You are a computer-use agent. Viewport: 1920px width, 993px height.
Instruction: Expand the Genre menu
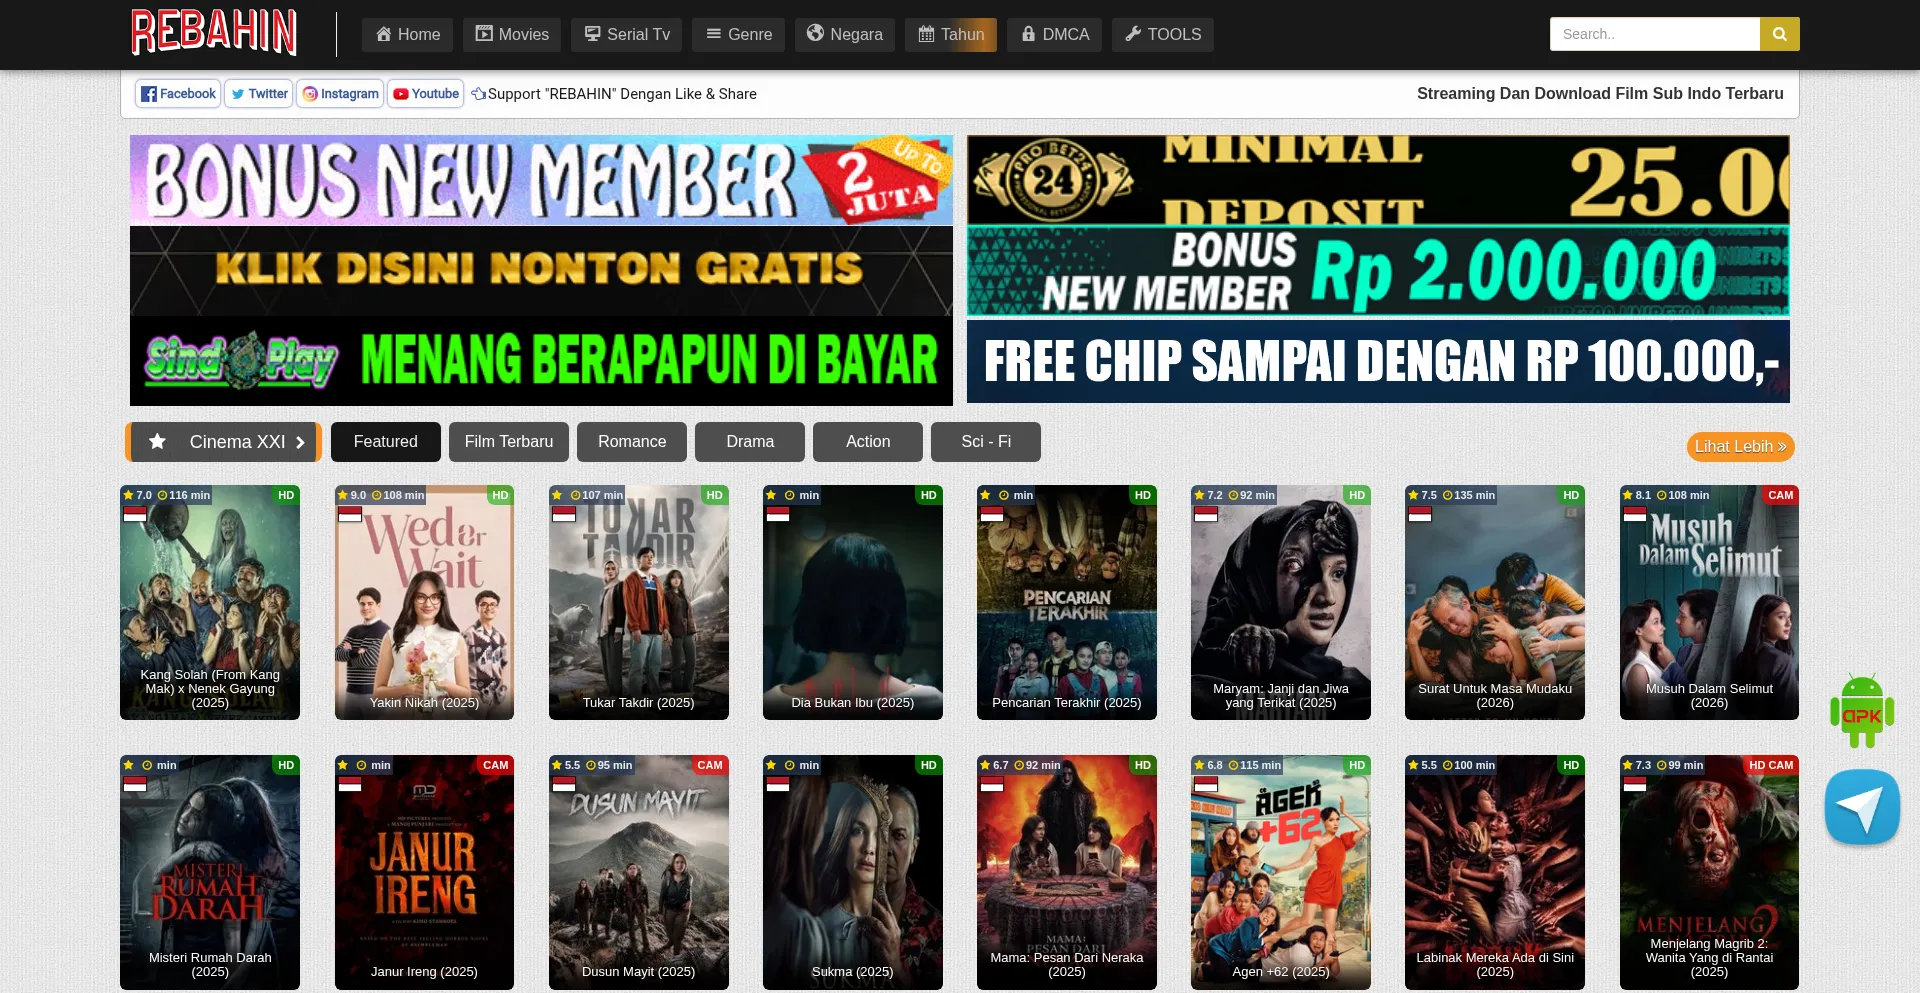739,34
